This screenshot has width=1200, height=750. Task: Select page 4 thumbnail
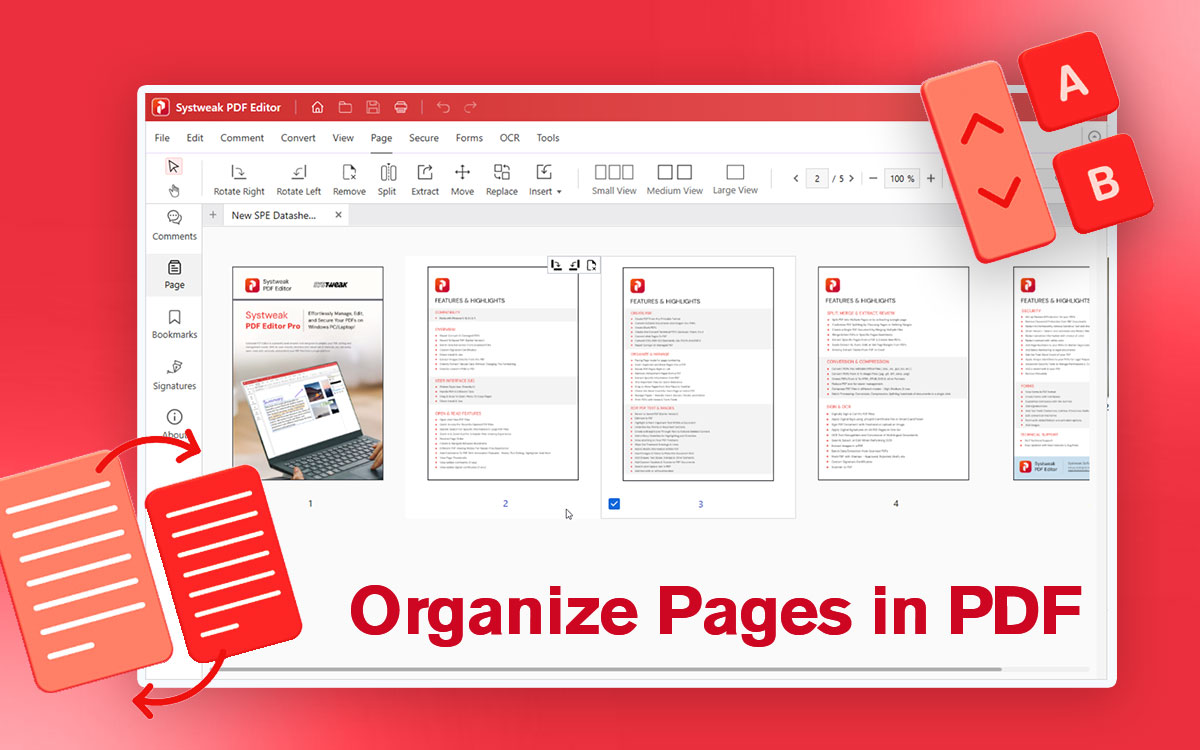(894, 373)
